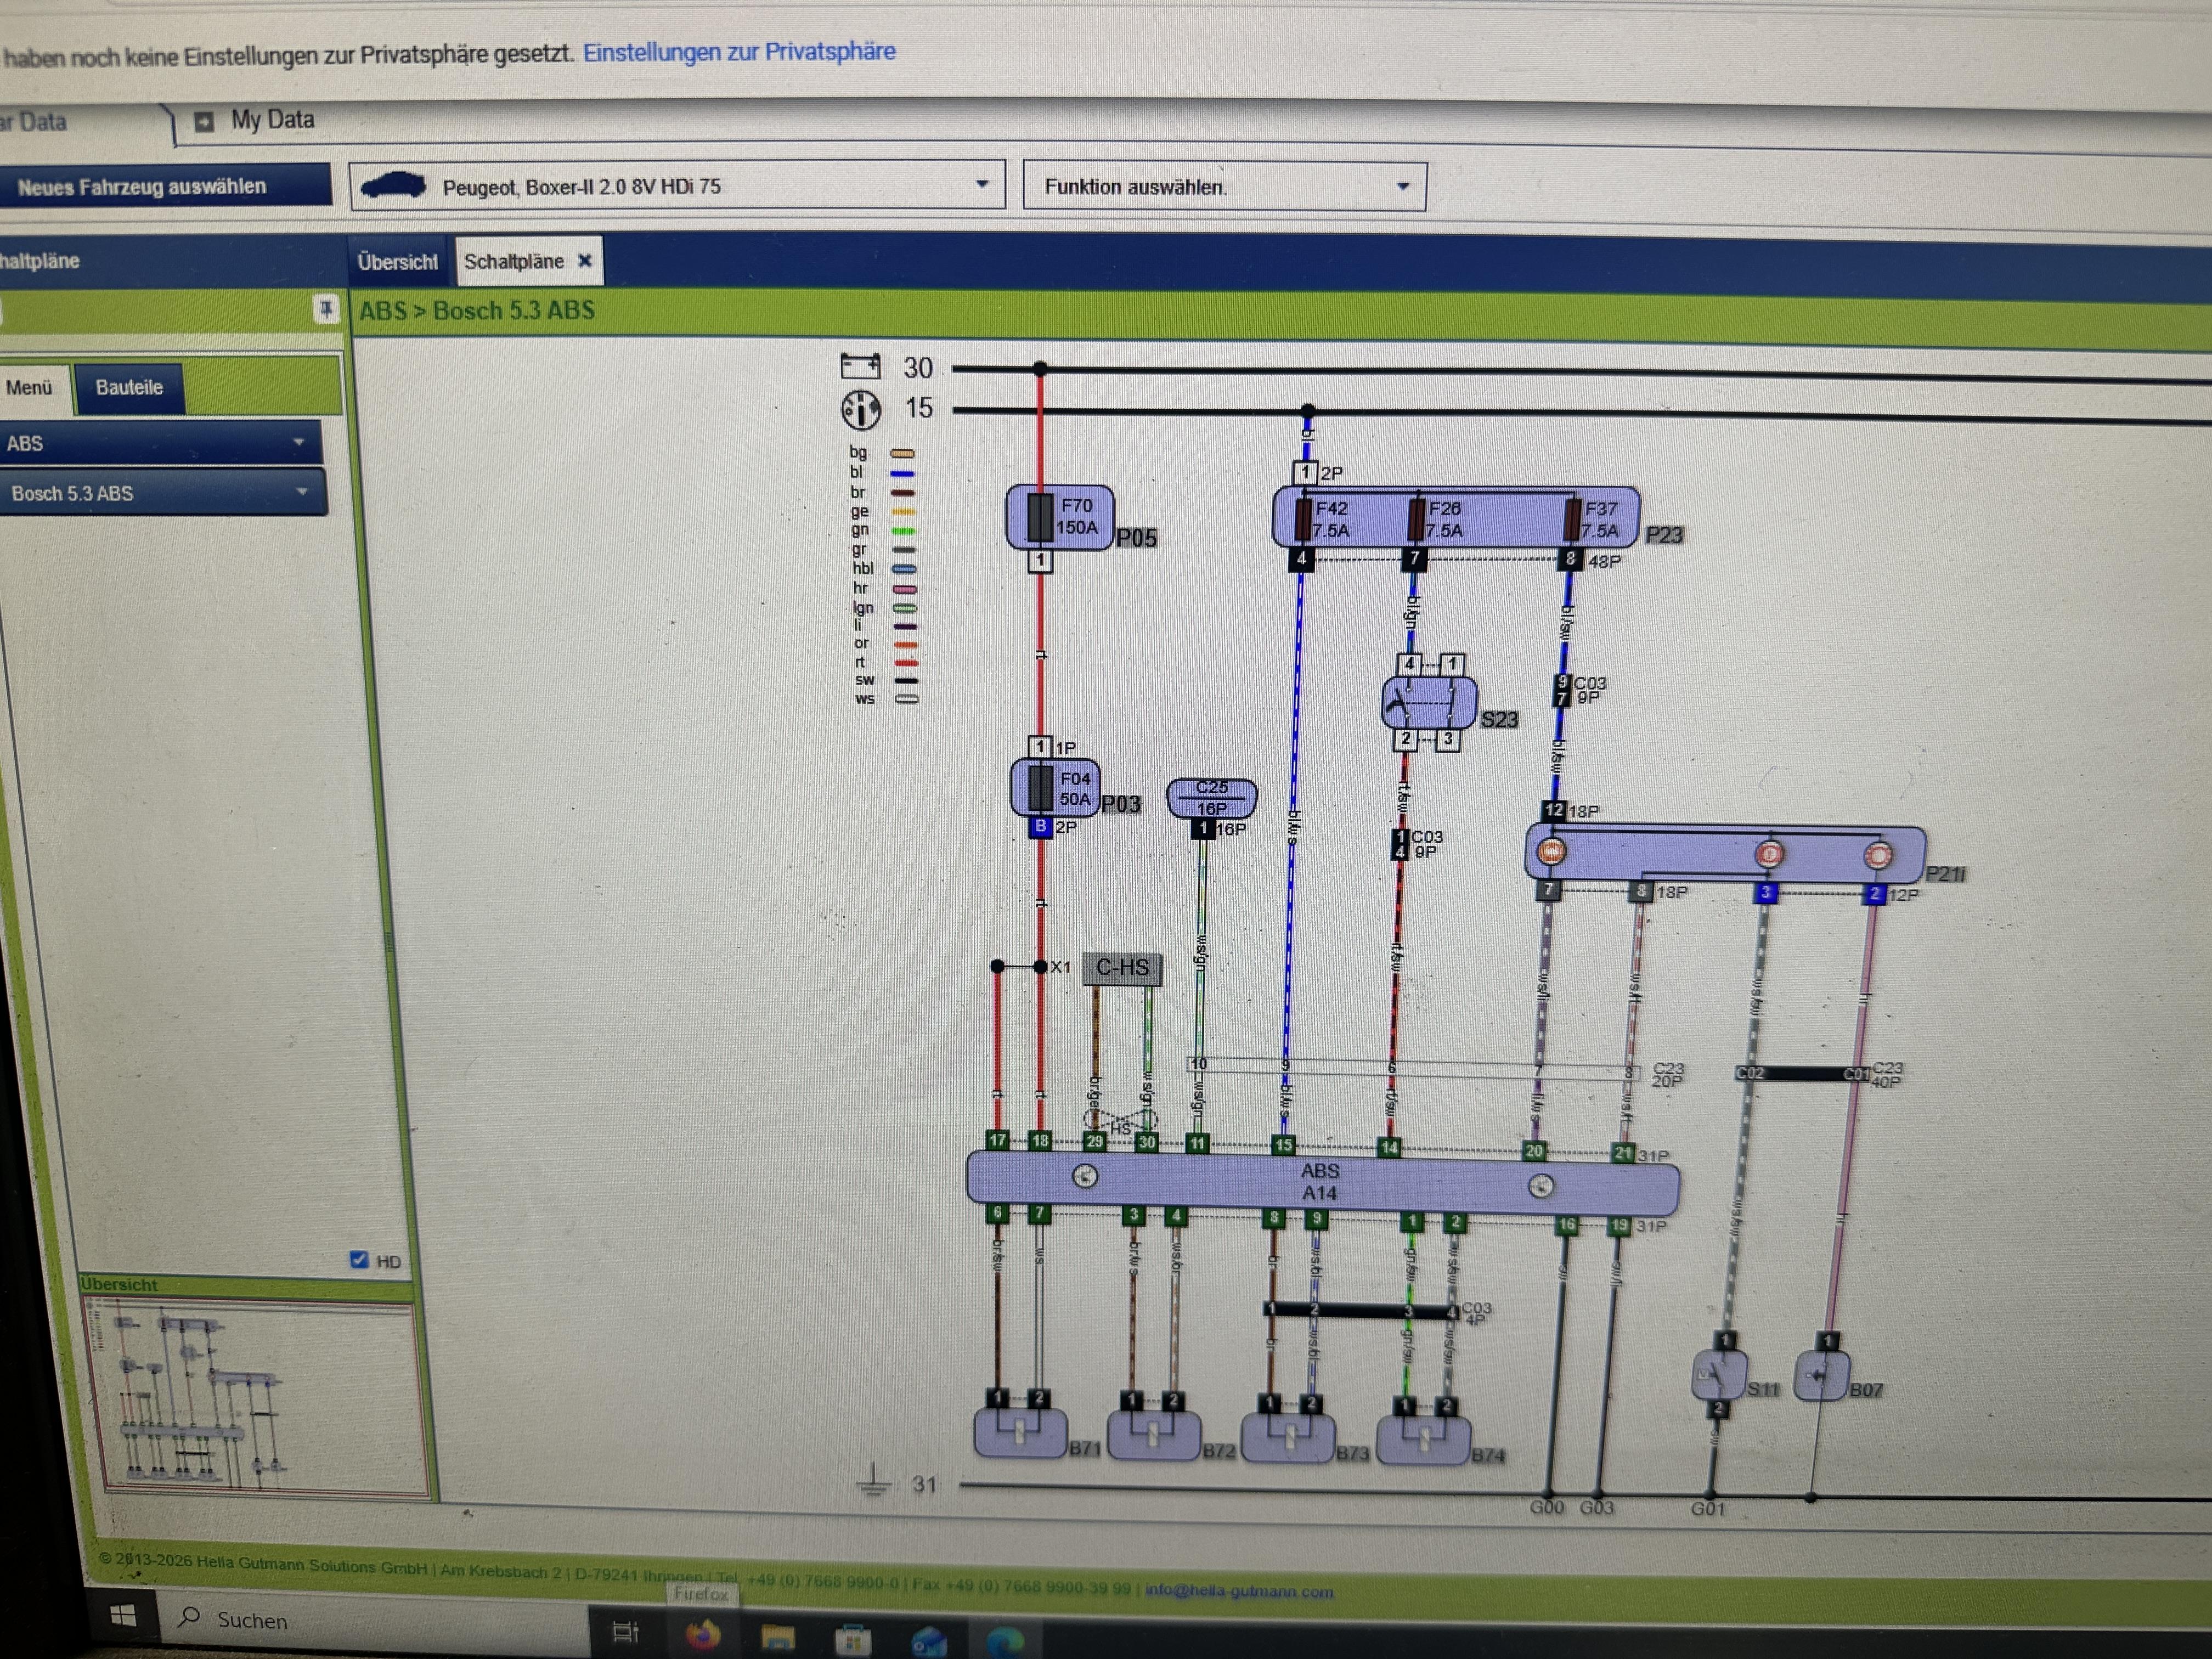Image resolution: width=2212 pixels, height=1659 pixels.
Task: Click the ABS A14 control unit block
Action: 1322,1182
